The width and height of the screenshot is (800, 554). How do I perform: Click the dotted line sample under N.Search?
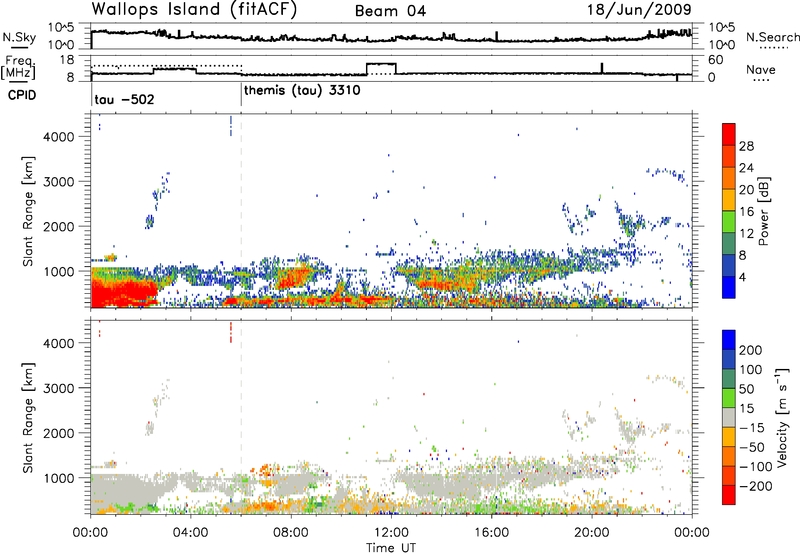tap(773, 48)
